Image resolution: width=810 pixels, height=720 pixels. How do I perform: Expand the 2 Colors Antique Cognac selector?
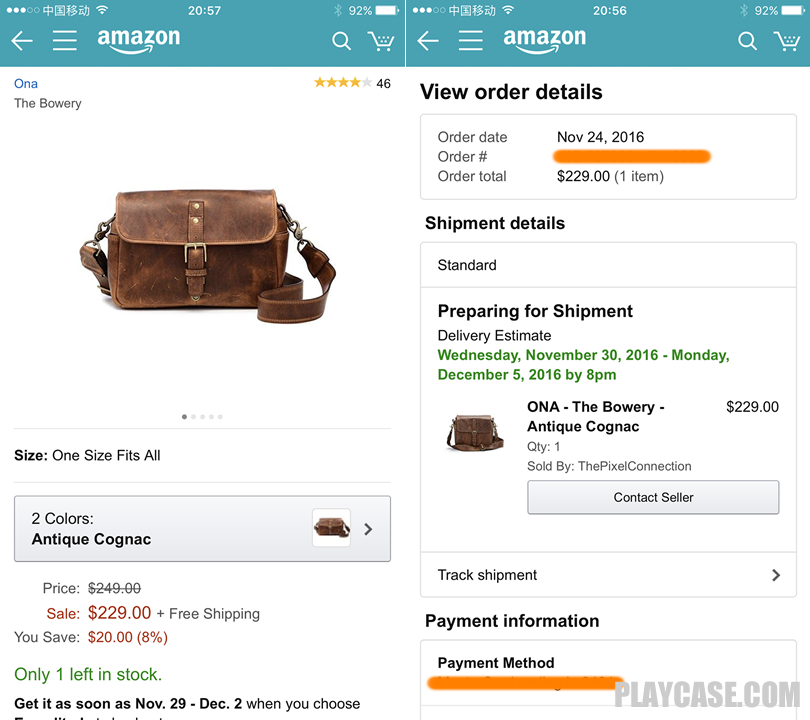202,528
